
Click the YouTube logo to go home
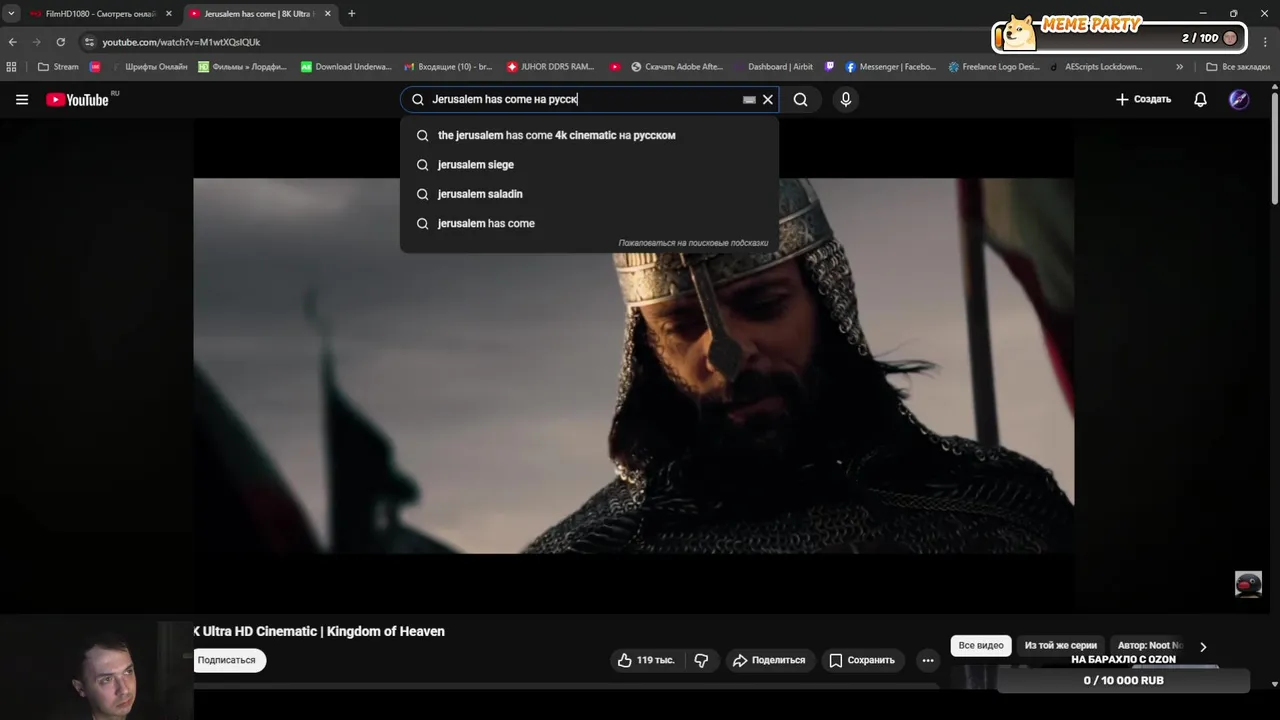click(78, 99)
